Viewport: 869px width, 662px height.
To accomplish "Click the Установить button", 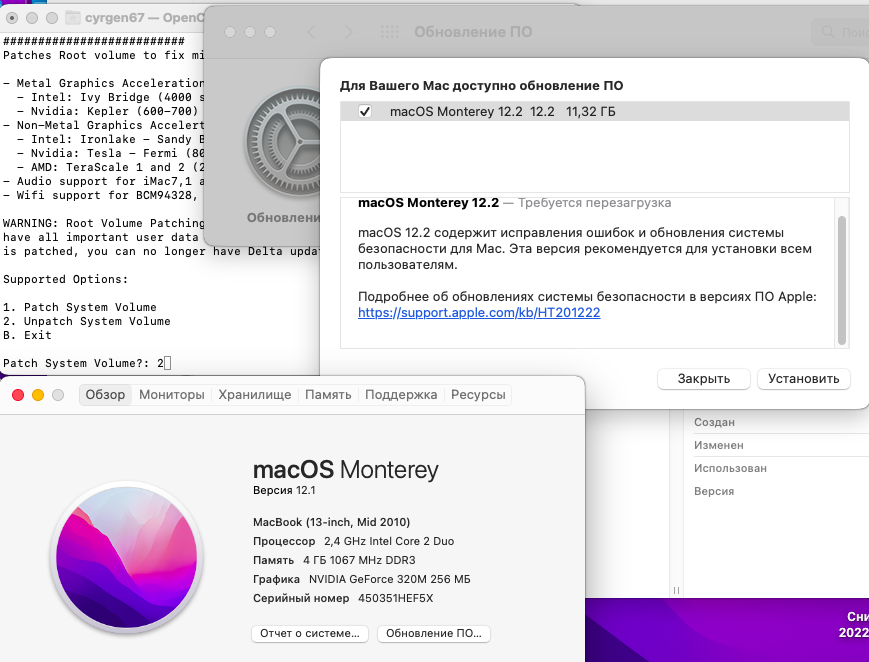I will point(804,379).
